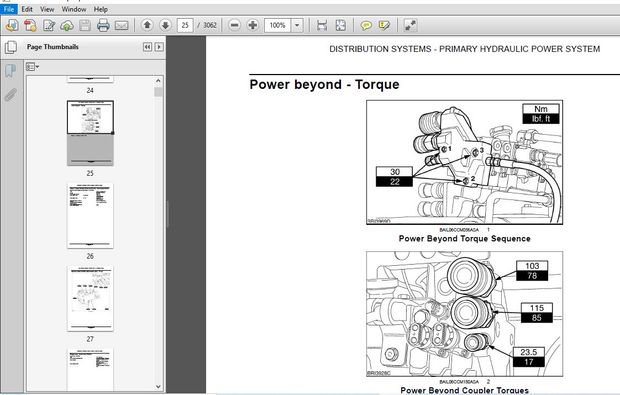Add a sticky note comment
The width and height of the screenshot is (620, 395).
point(366,26)
